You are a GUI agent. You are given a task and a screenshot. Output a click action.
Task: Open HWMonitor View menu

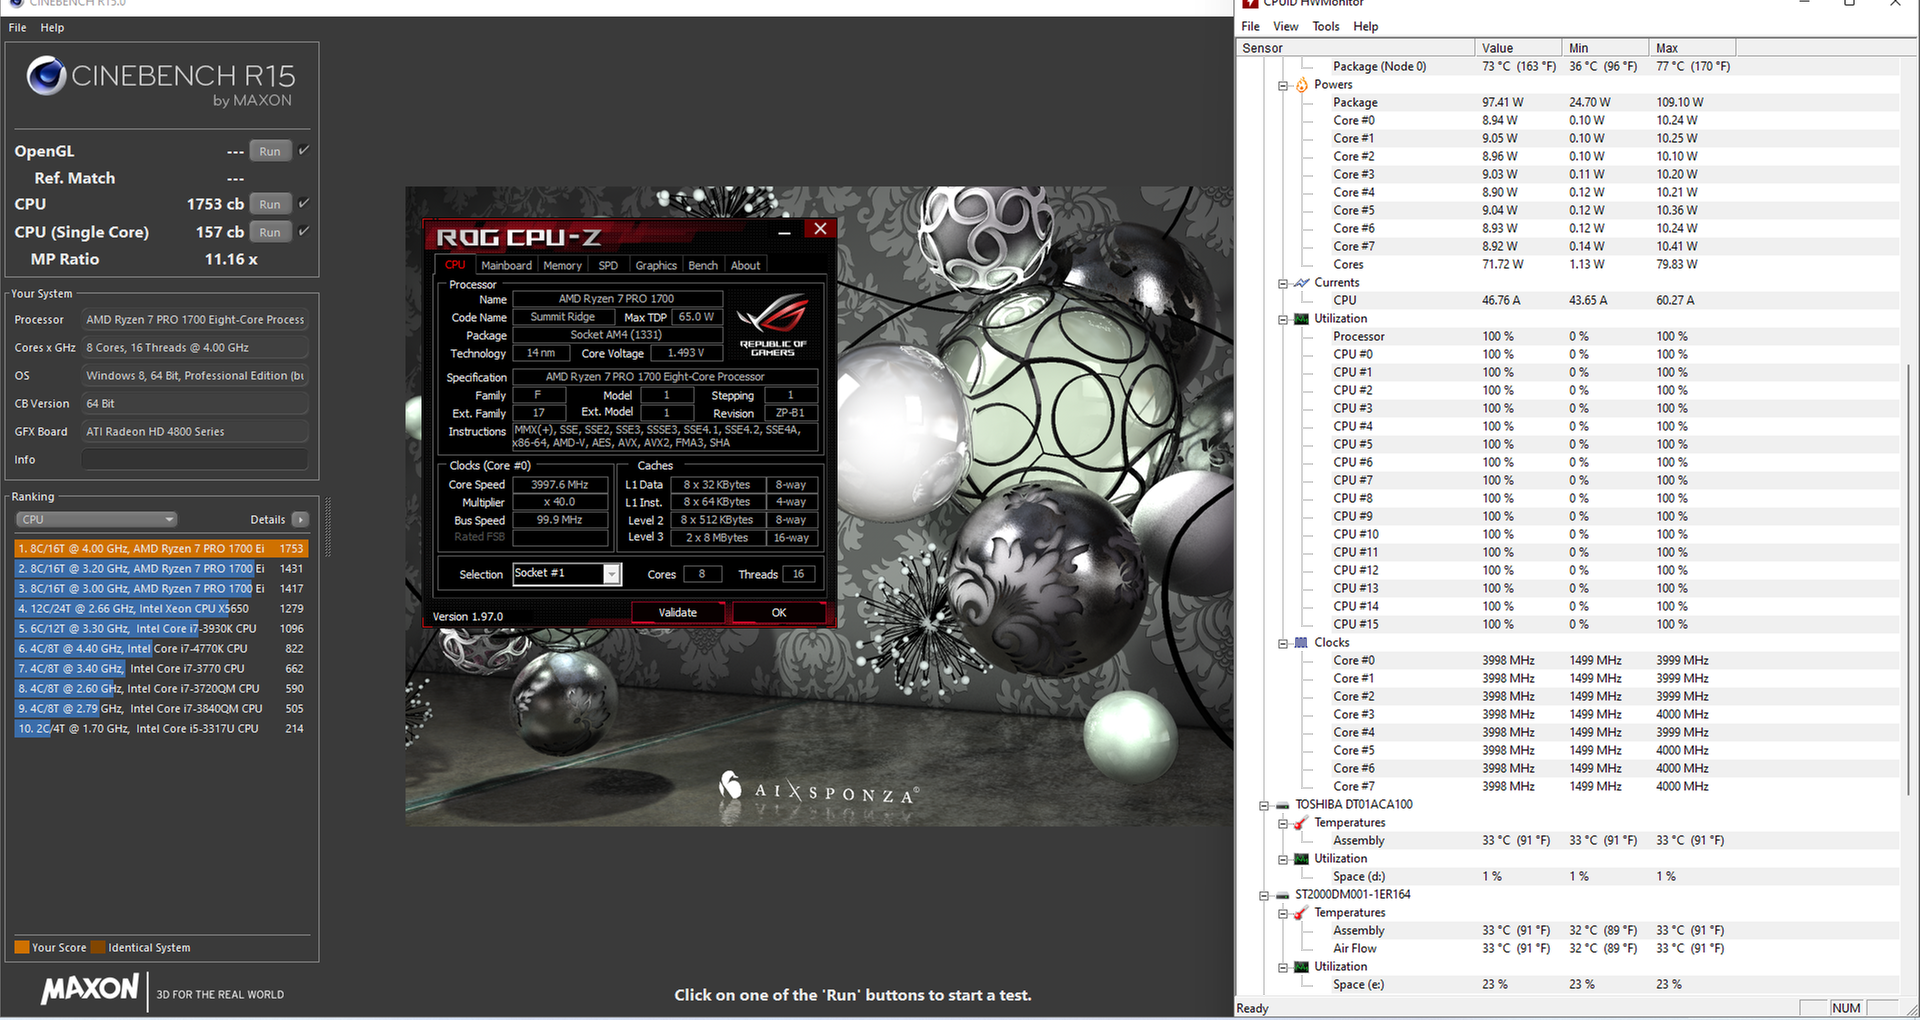click(1286, 27)
